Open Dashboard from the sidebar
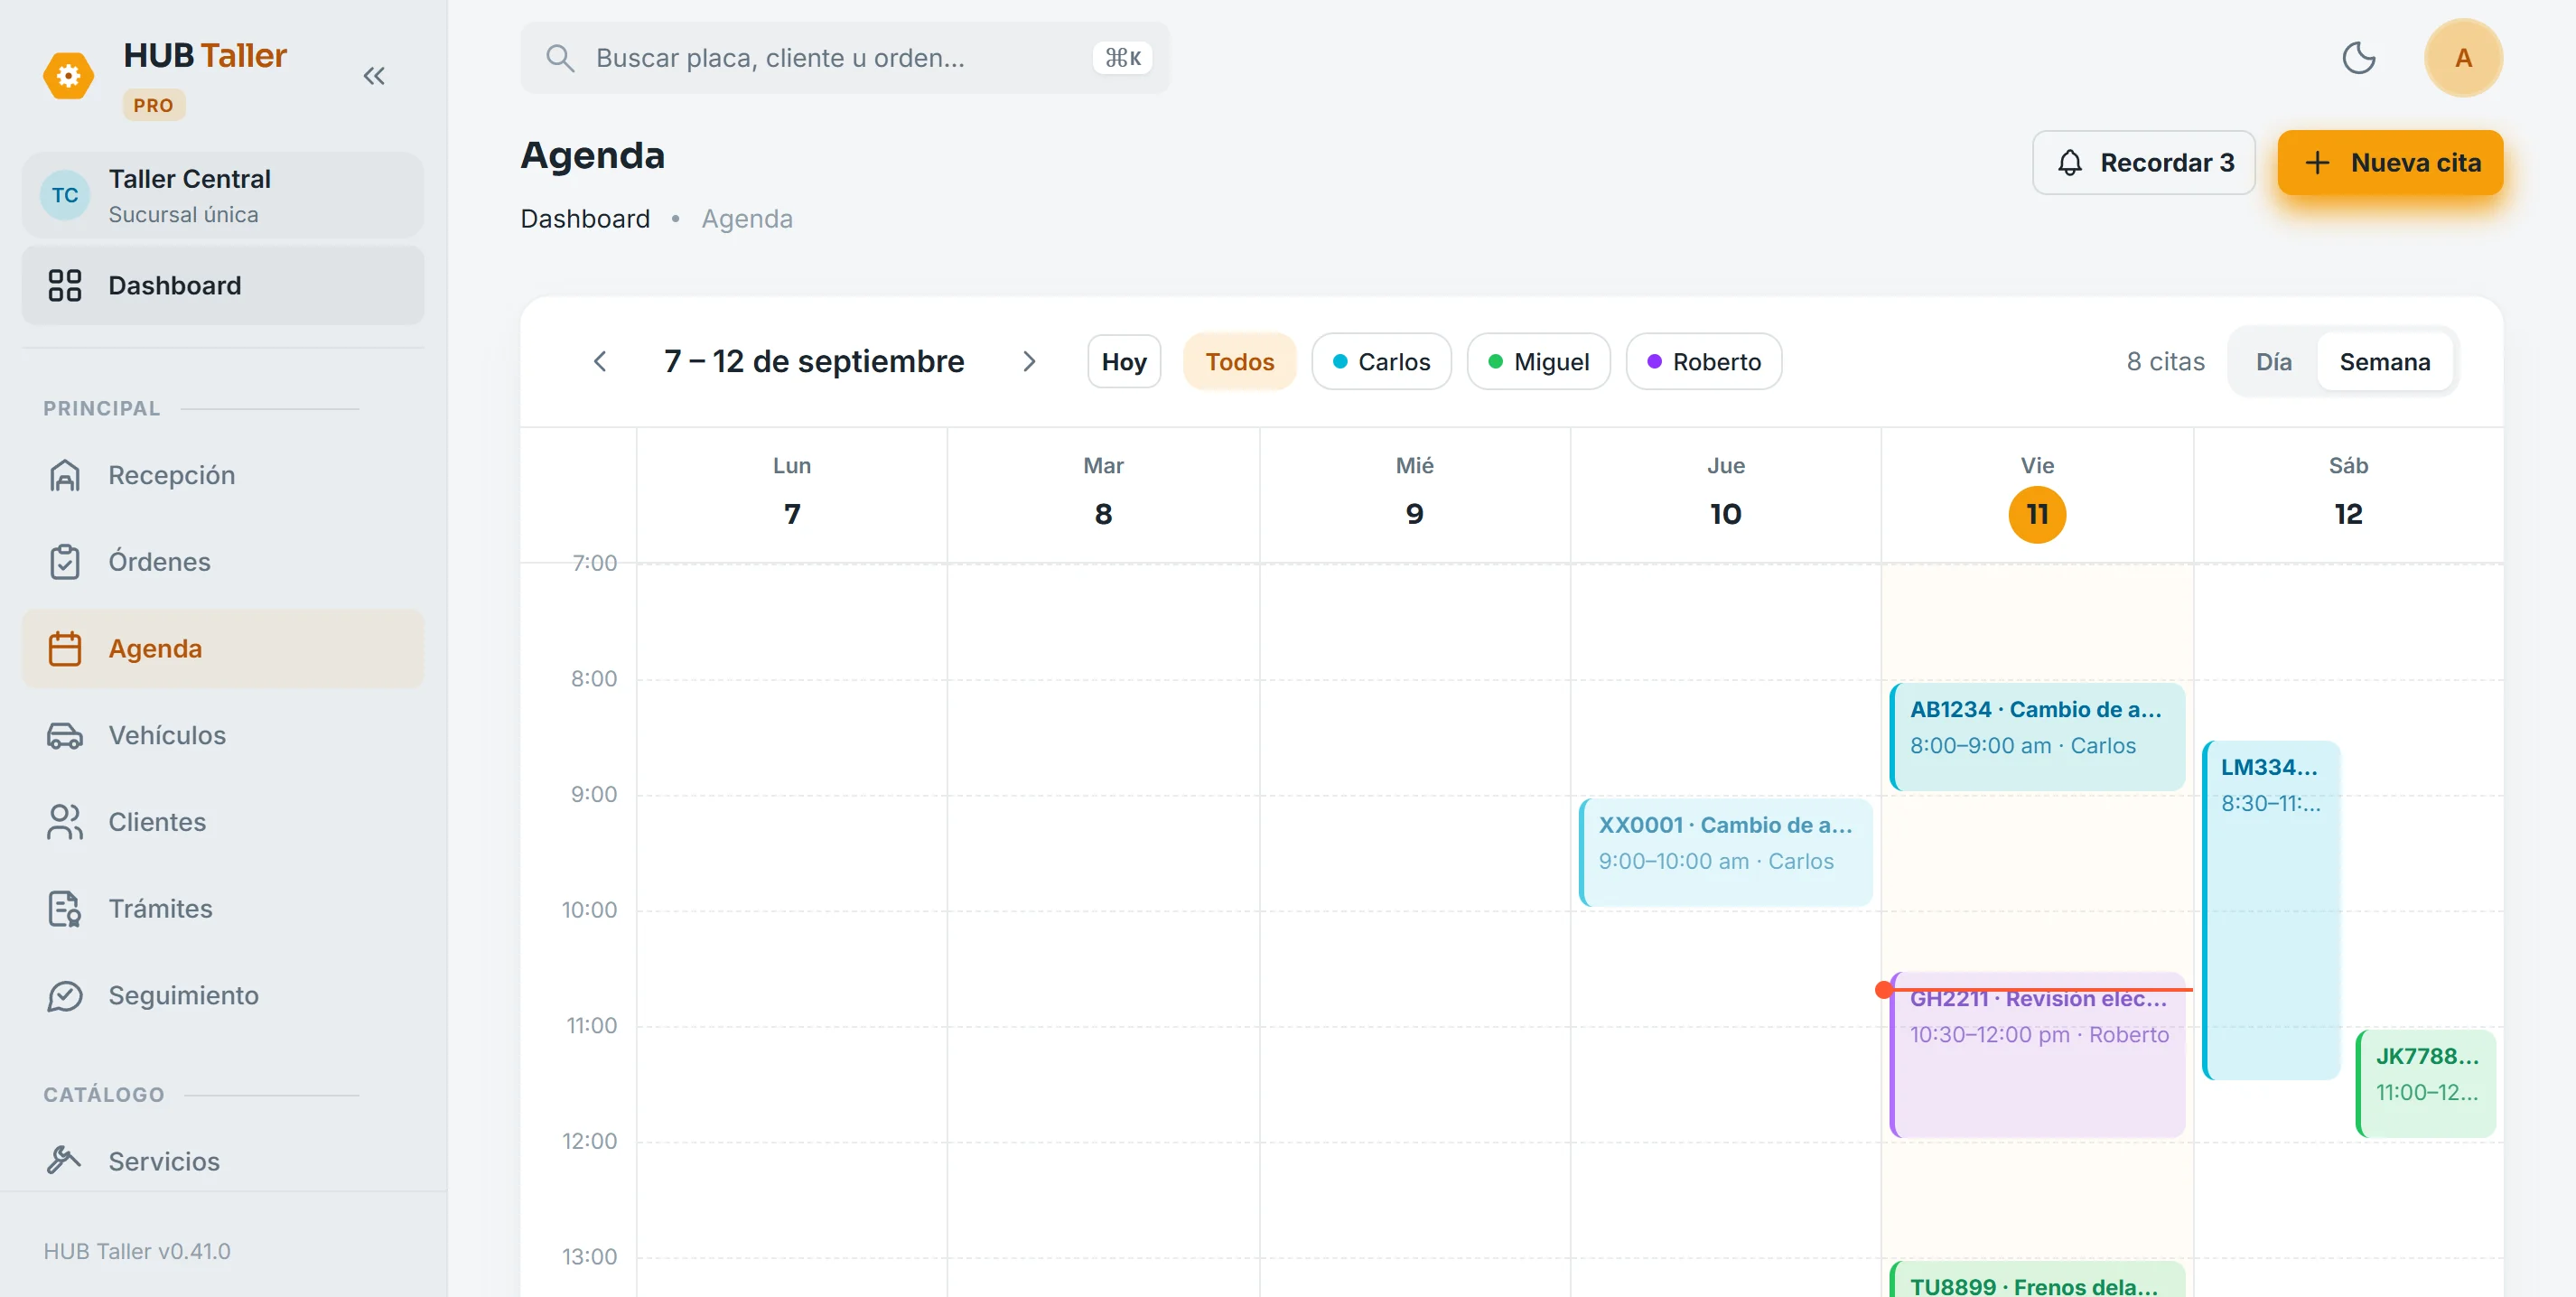This screenshot has width=2576, height=1297. [223, 285]
